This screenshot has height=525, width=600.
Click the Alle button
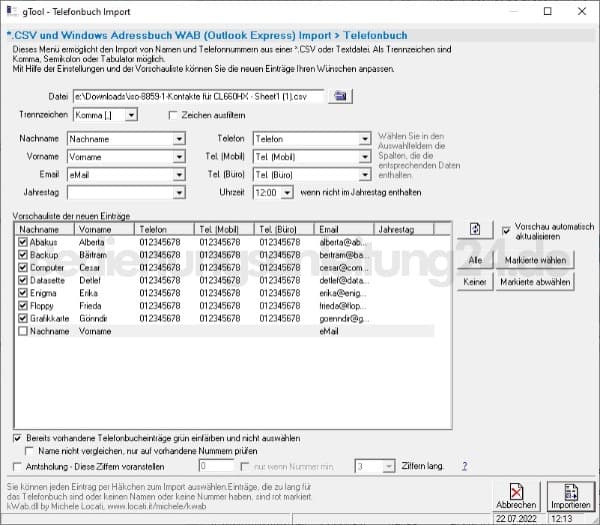(475, 260)
